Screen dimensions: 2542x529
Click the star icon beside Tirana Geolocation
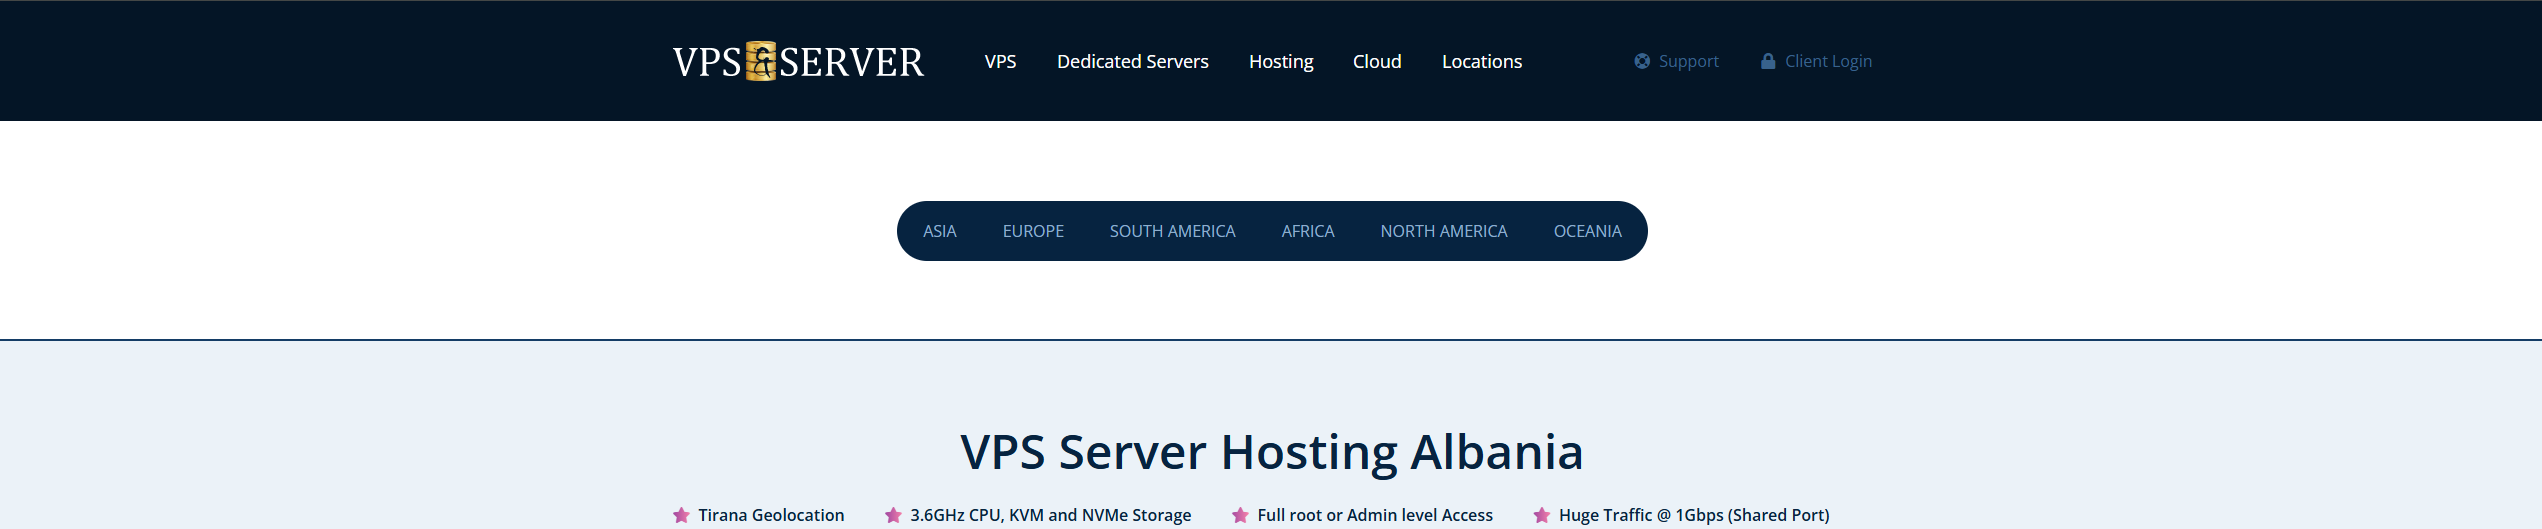coord(681,515)
